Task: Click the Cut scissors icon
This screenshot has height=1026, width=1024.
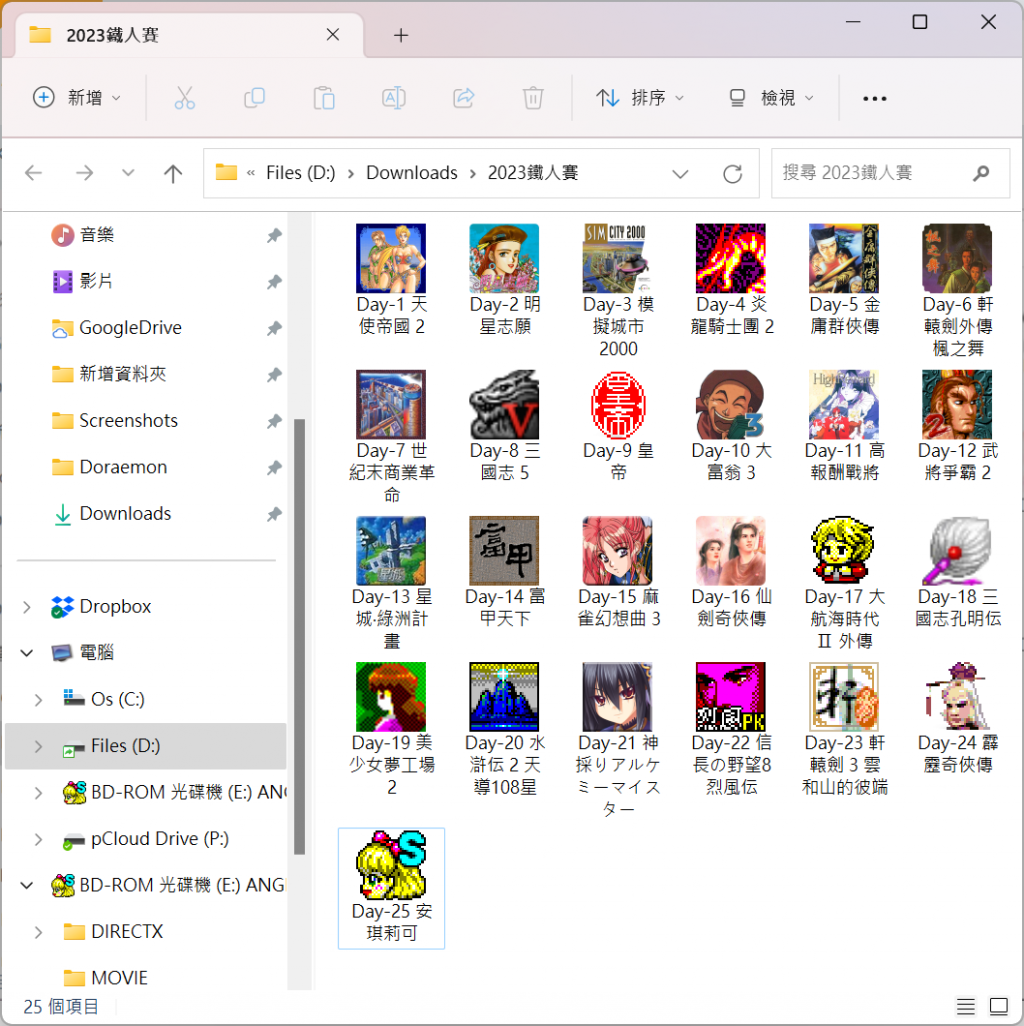Action: tap(185, 98)
